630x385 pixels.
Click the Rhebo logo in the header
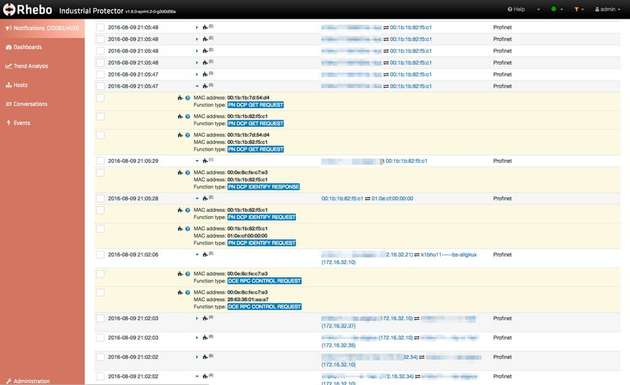27,9
